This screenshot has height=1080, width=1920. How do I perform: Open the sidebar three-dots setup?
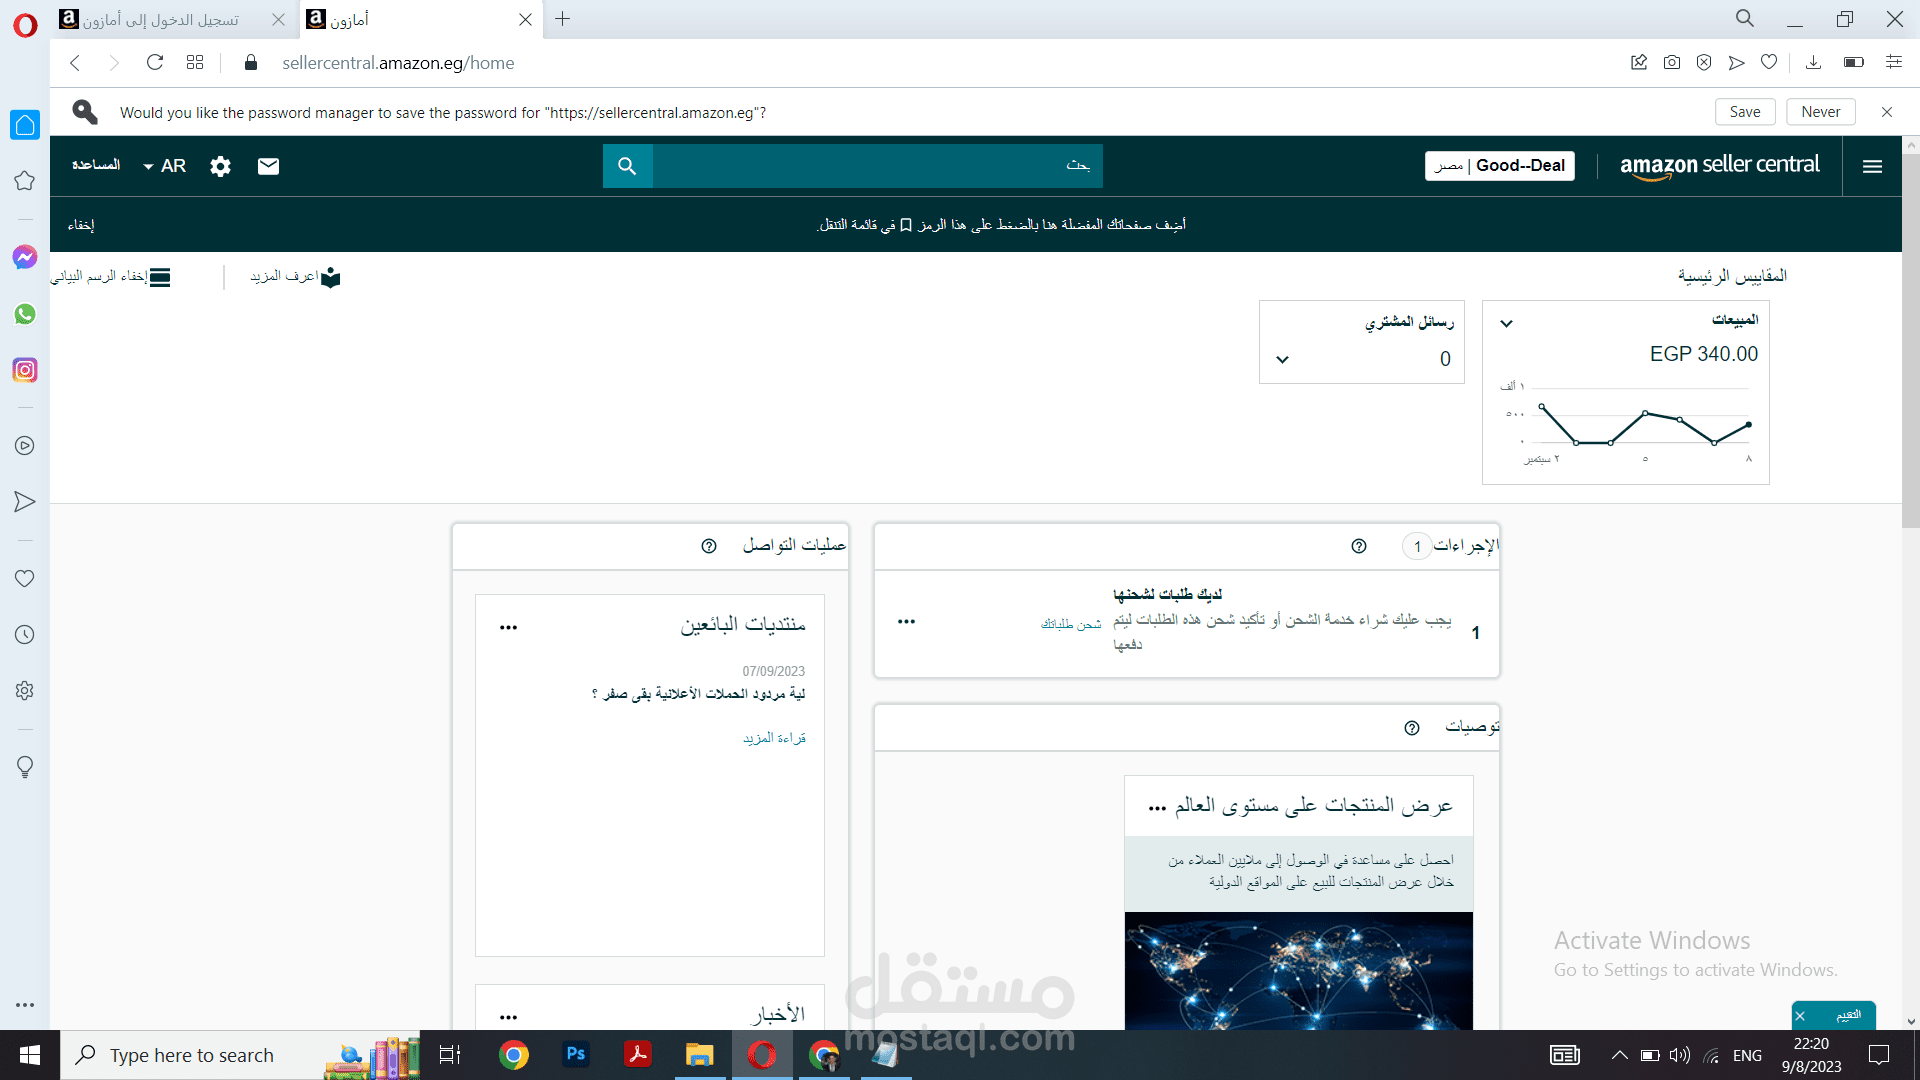25,1005
